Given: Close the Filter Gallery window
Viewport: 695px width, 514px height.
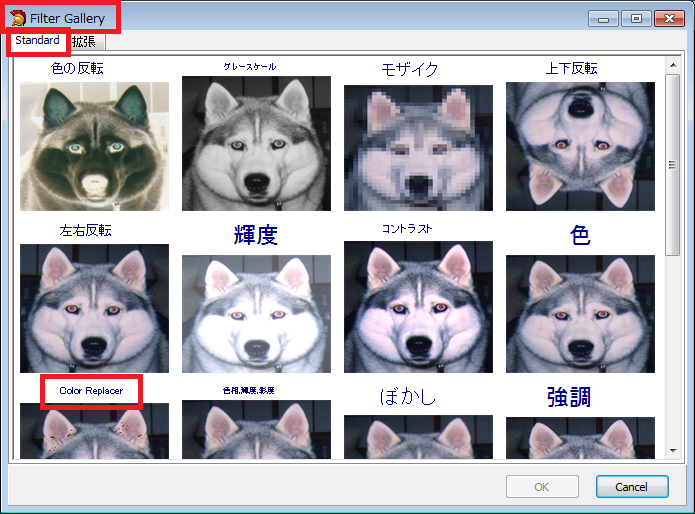Looking at the screenshot, I should pos(669,19).
